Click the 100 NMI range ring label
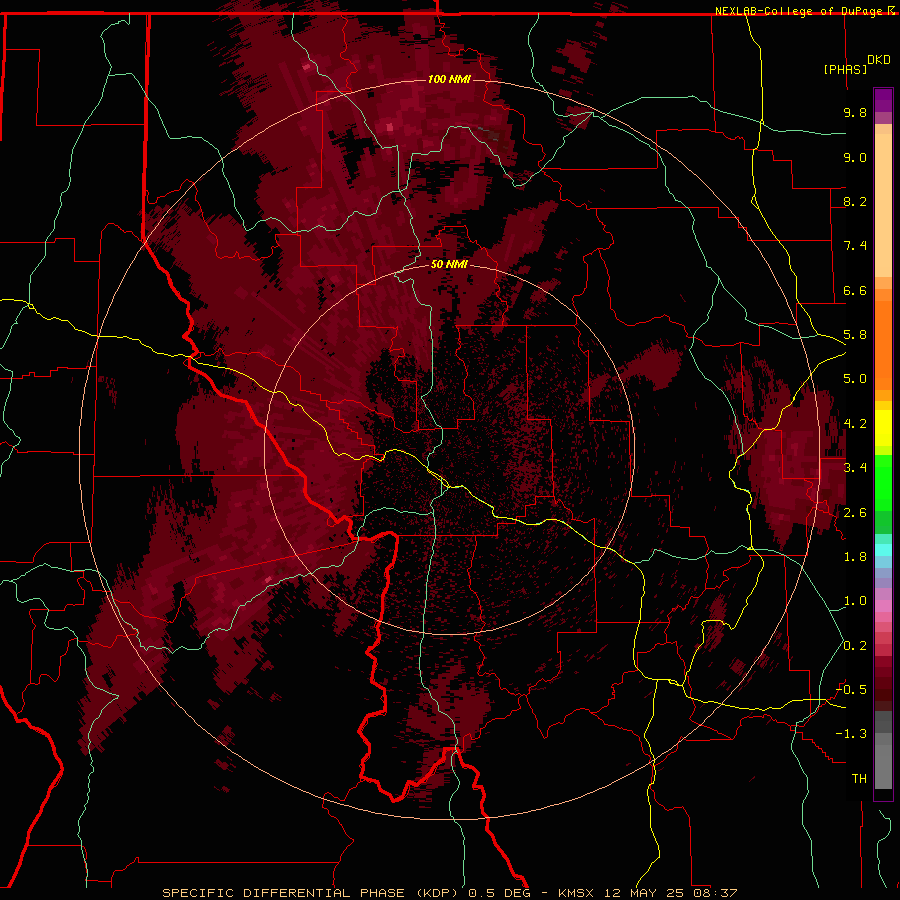The width and height of the screenshot is (900, 900). (x=449, y=79)
